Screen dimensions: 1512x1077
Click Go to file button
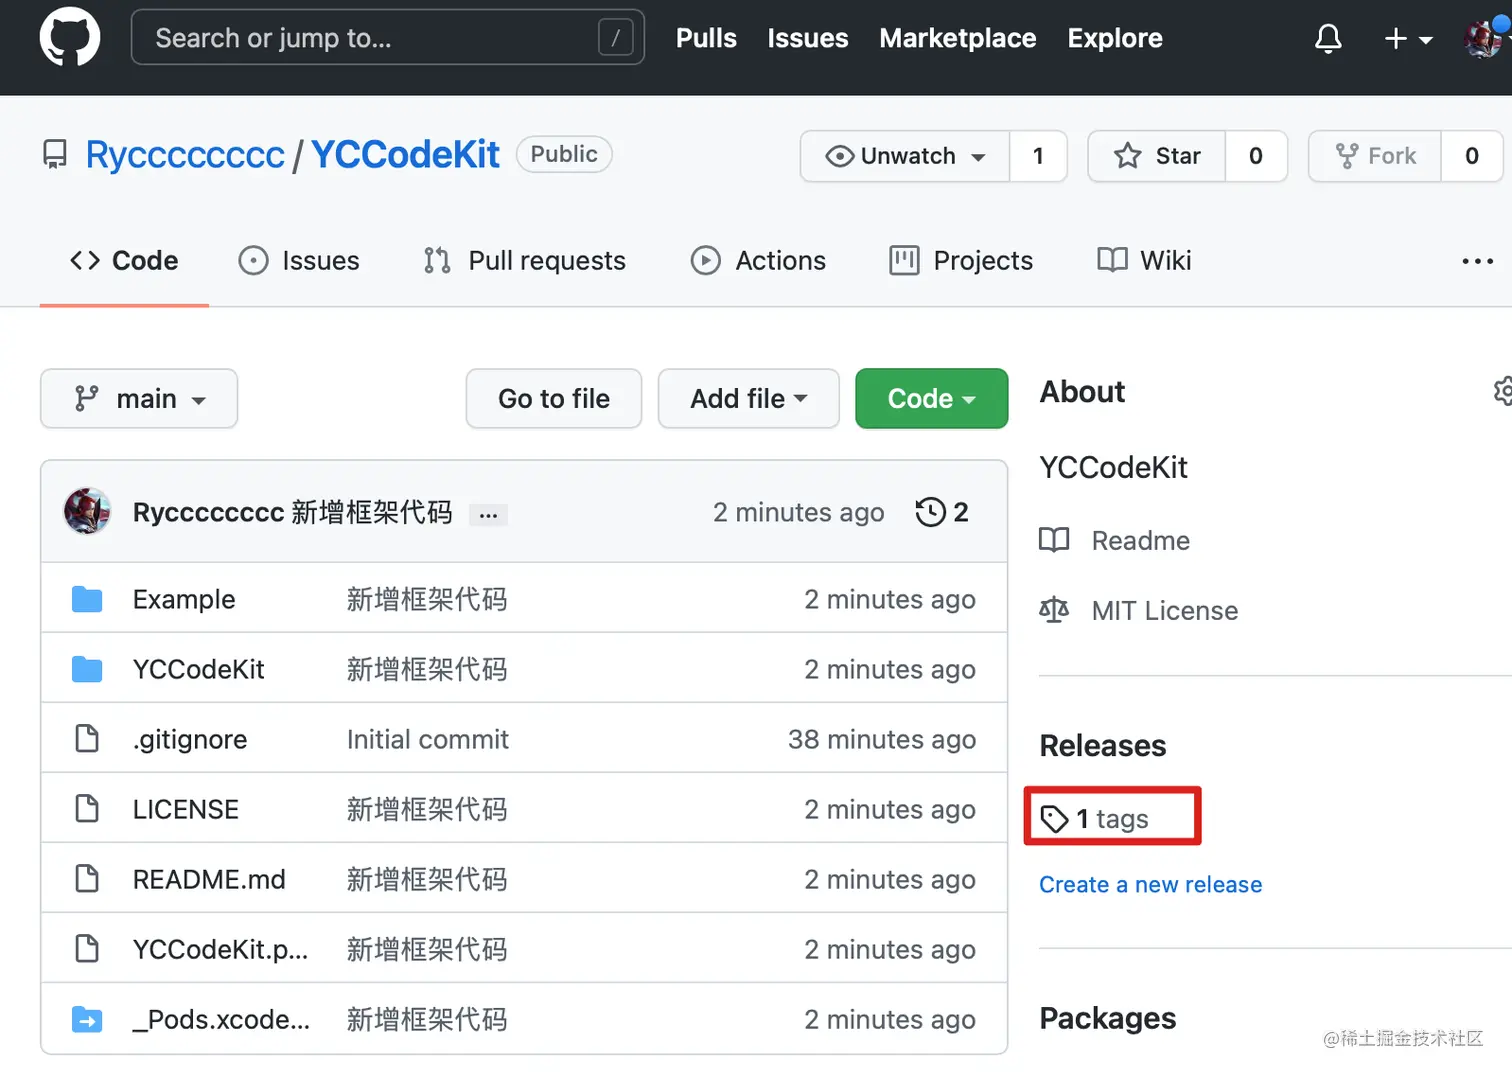pyautogui.click(x=554, y=399)
